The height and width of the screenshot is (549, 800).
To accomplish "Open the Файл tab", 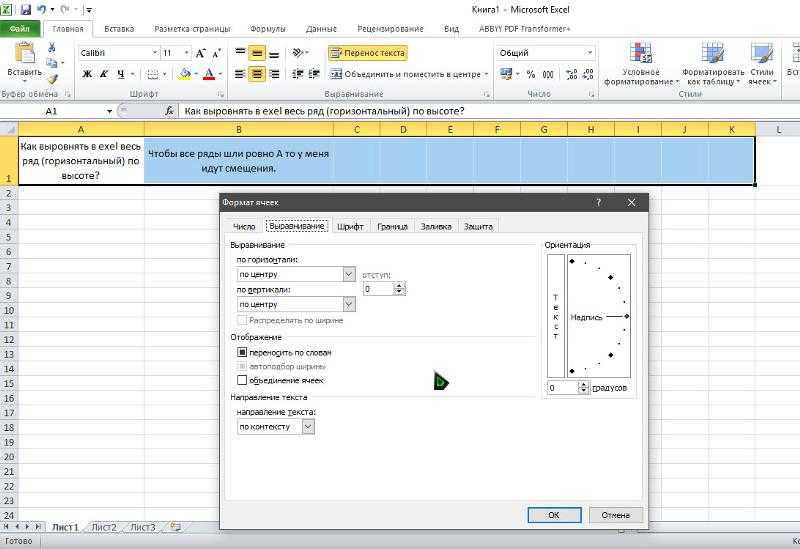I will coord(19,29).
